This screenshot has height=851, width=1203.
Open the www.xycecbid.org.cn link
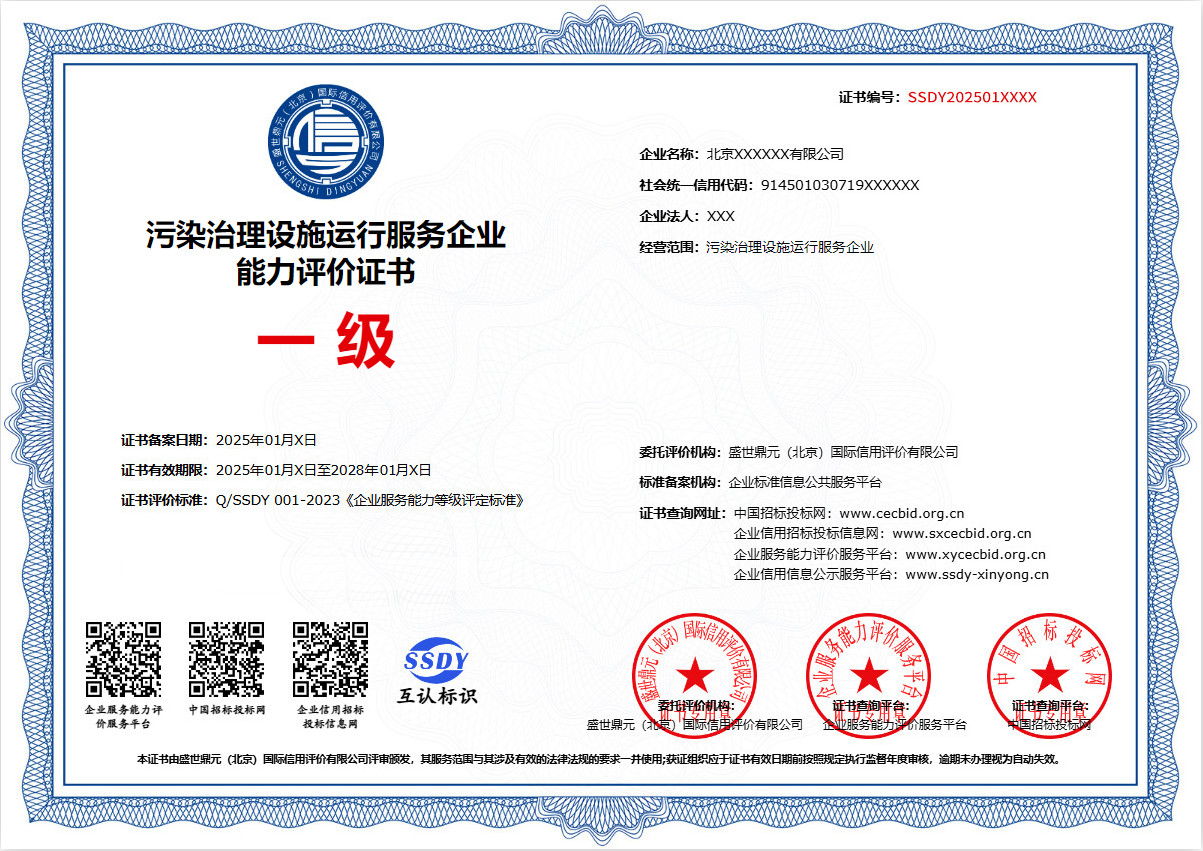(x=976, y=554)
